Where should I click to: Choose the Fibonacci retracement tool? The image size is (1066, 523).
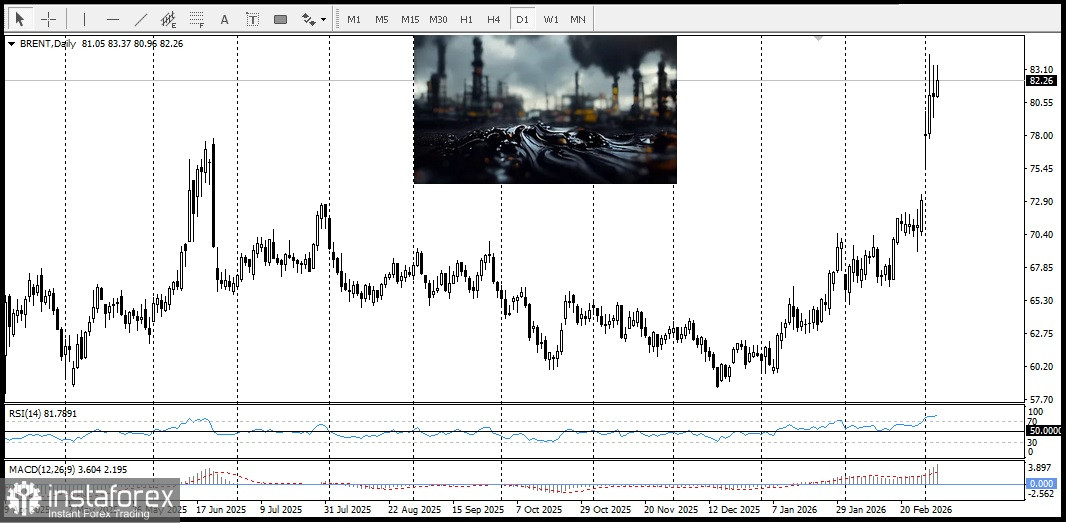coord(196,19)
